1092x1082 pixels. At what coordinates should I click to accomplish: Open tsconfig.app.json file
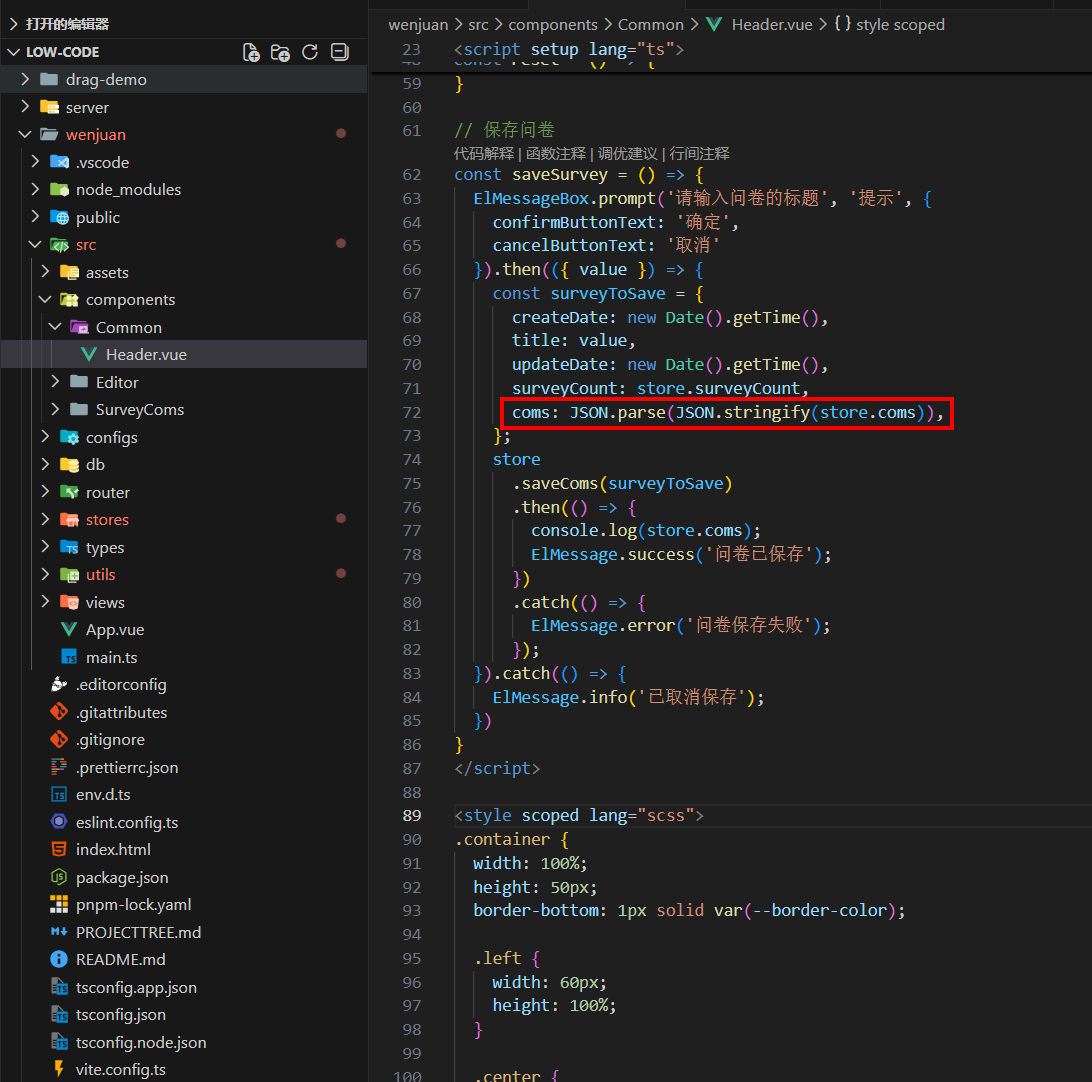tap(136, 987)
